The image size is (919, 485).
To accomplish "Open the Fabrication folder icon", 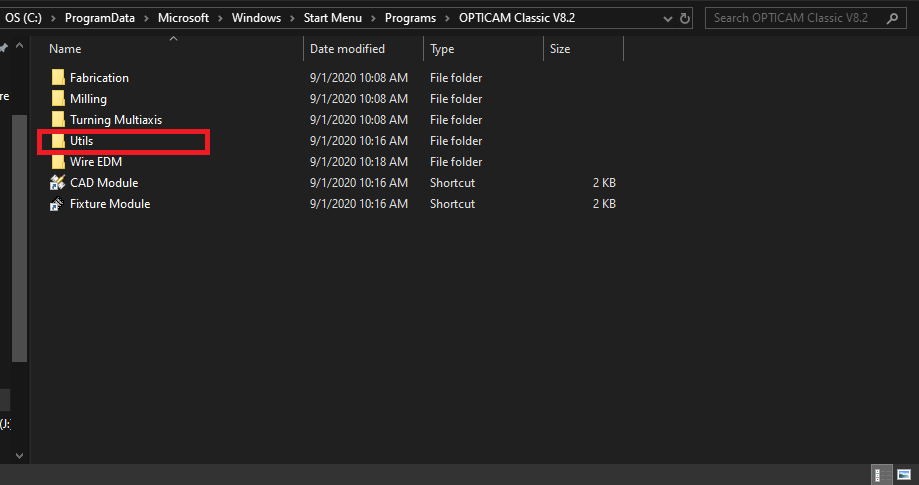I will click(x=58, y=77).
